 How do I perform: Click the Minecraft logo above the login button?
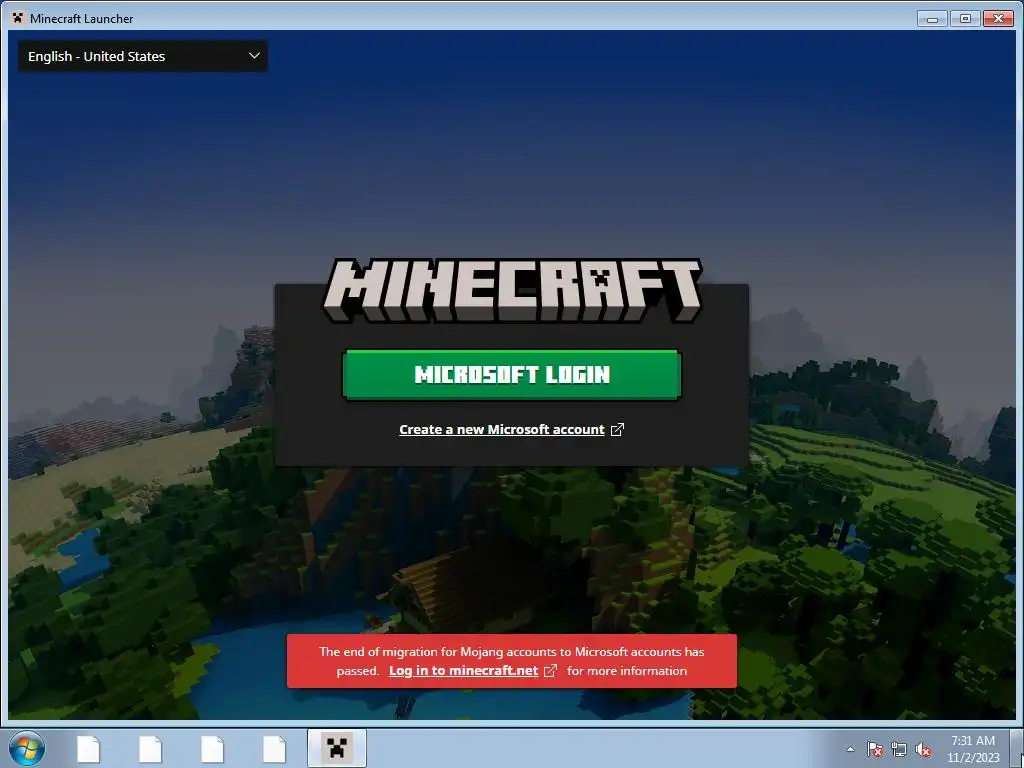pos(512,291)
